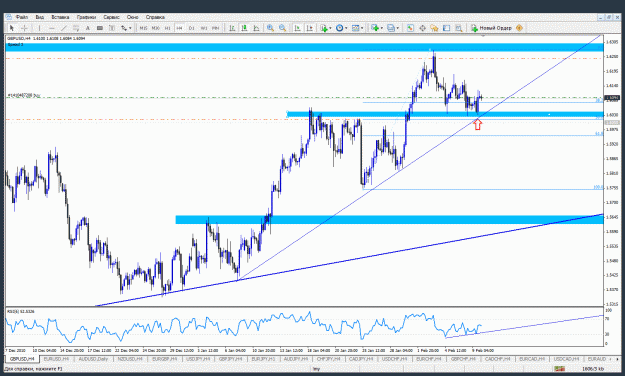Open the templates dropdown
625x376 pixels.
tap(357, 28)
